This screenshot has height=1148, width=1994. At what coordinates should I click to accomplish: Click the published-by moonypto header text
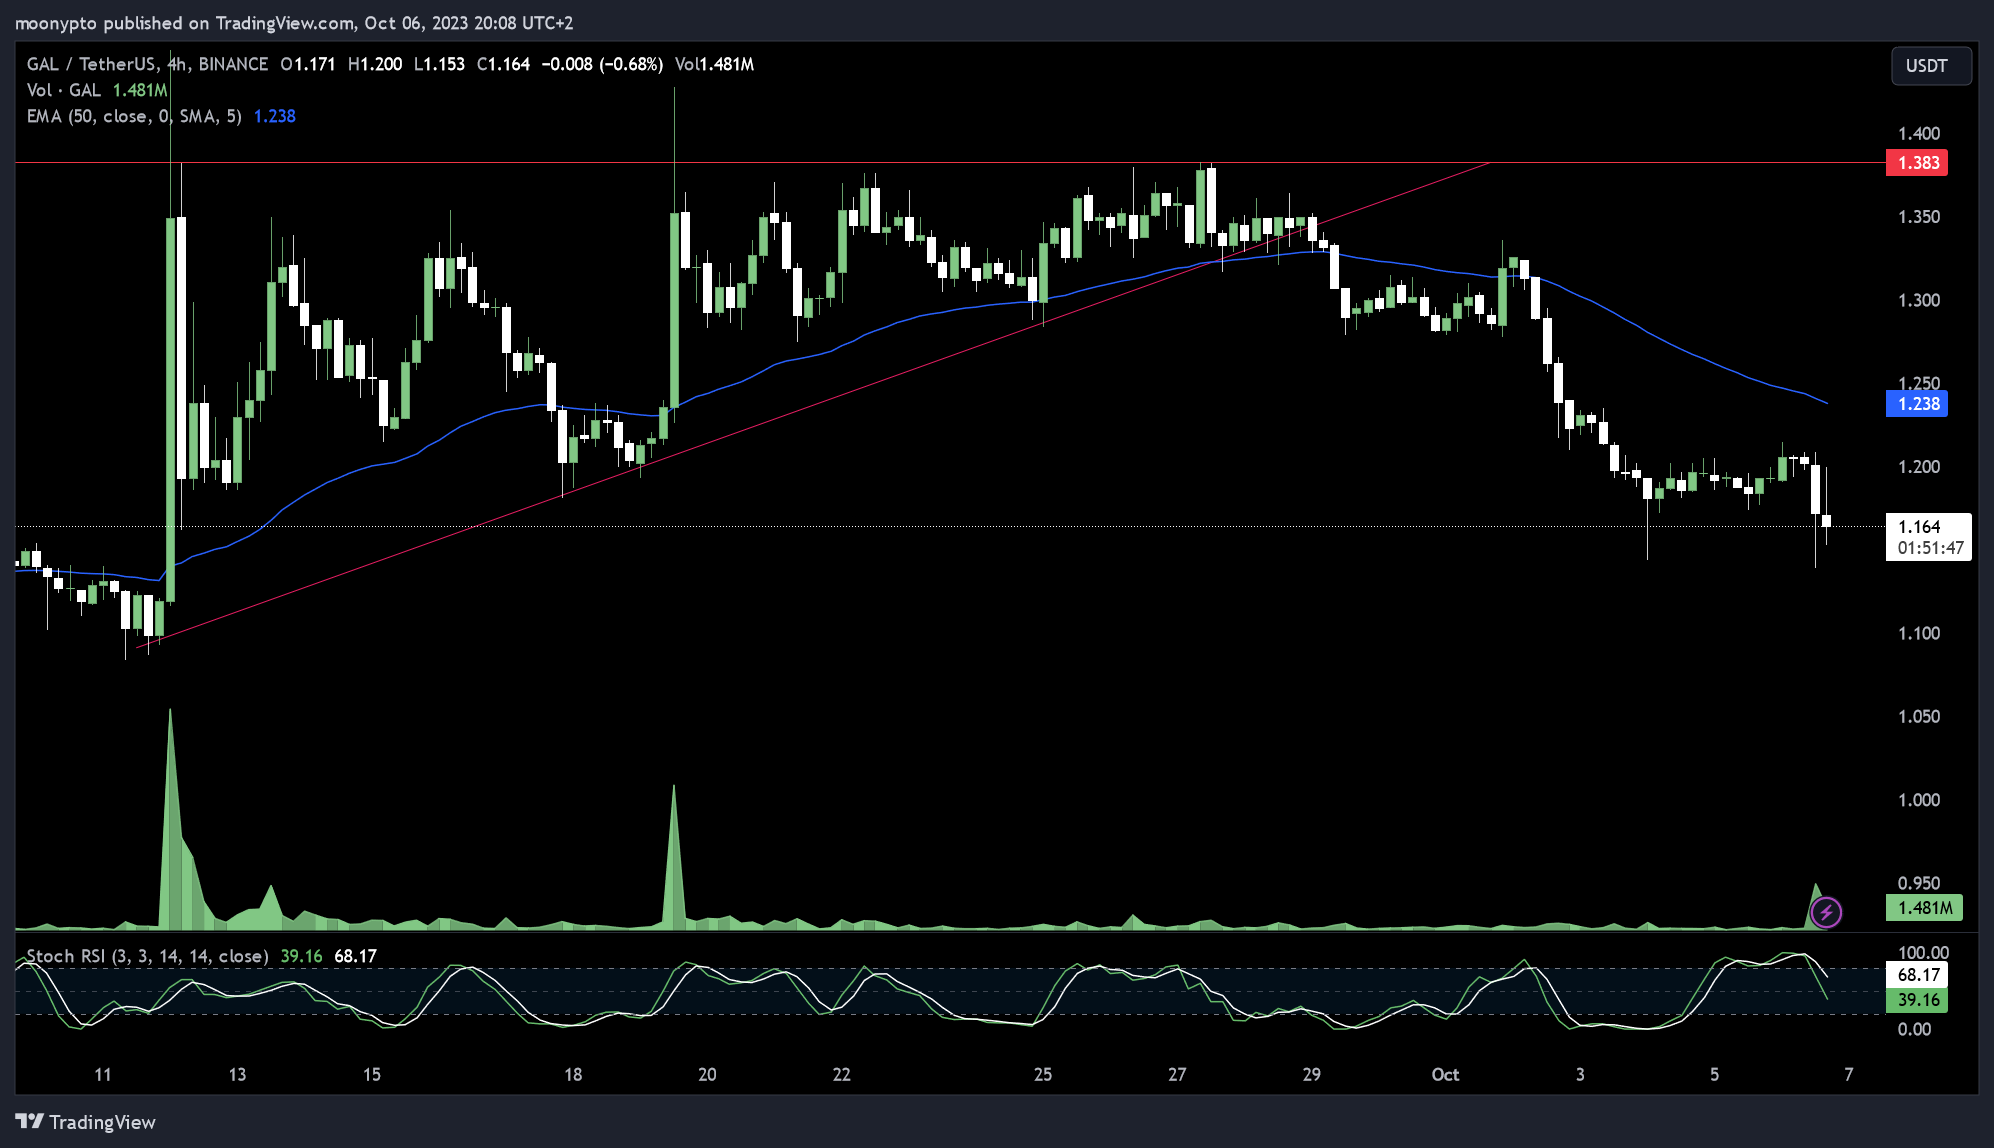(294, 23)
